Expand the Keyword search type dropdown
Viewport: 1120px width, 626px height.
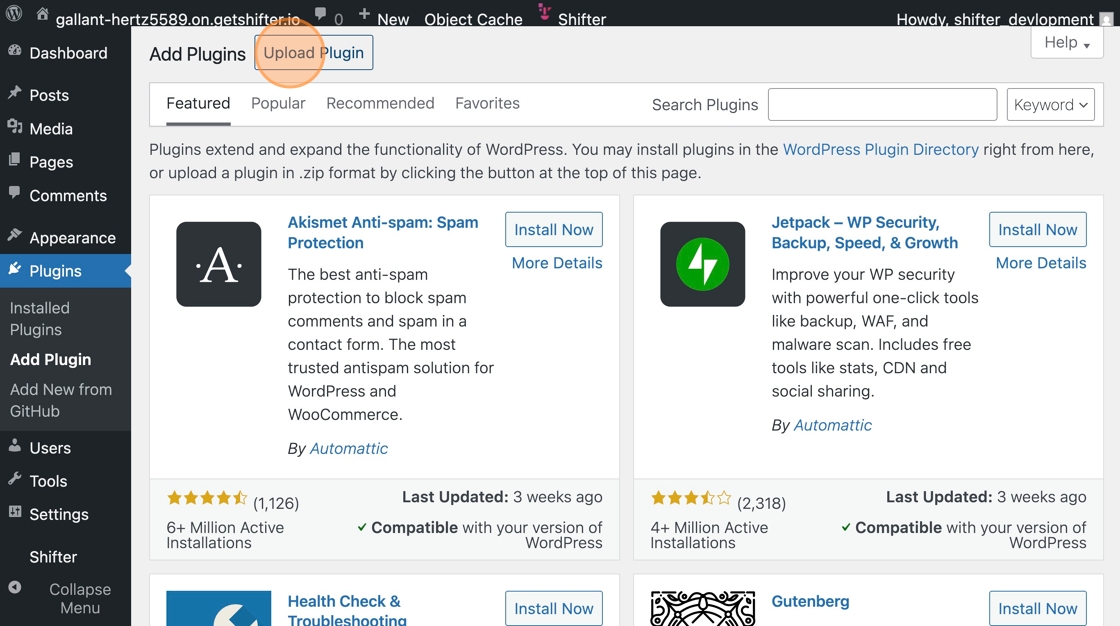click(1051, 105)
